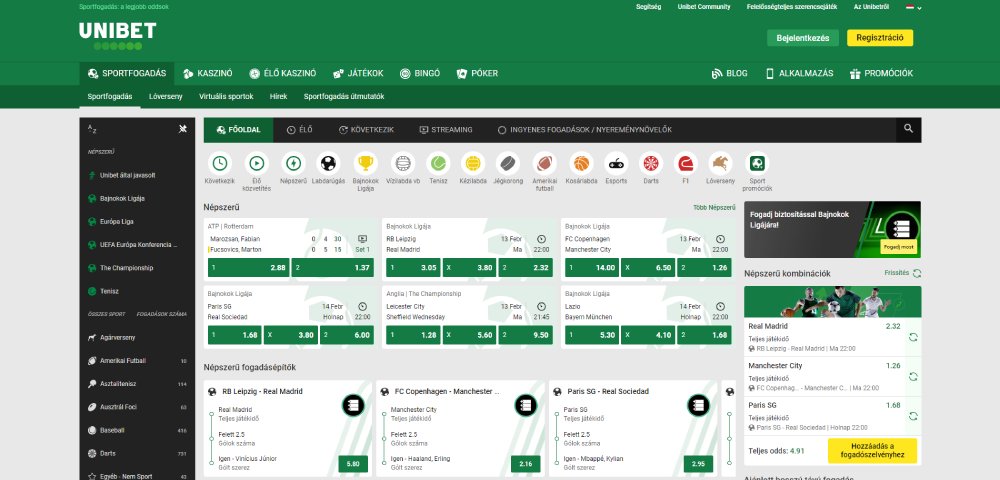This screenshot has width=1000, height=480.
Task: Expand Amerikai Futball in the sidebar
Action: point(123,360)
